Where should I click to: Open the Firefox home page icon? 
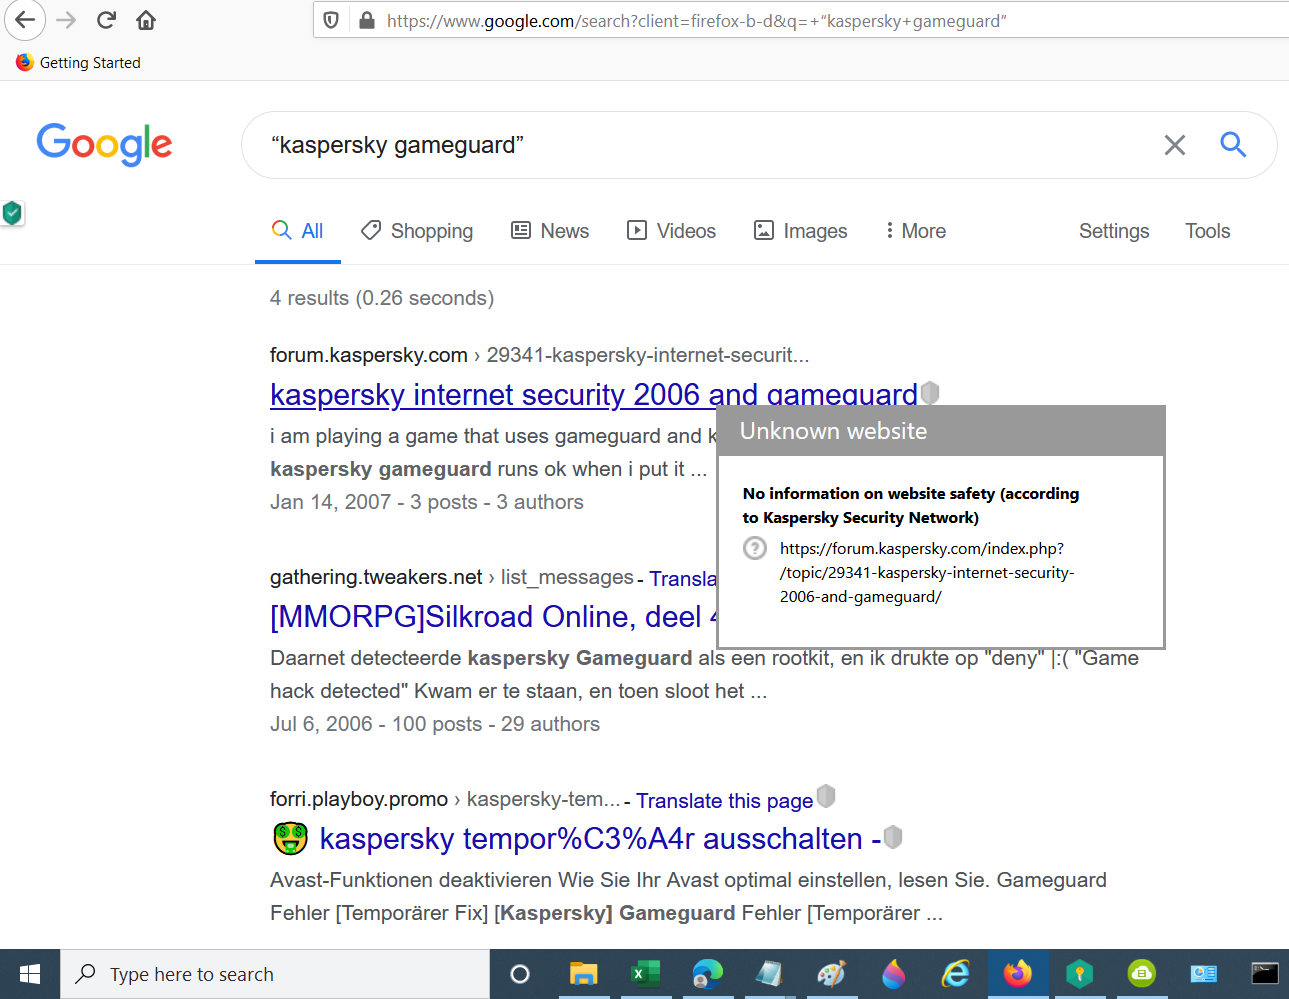point(146,20)
